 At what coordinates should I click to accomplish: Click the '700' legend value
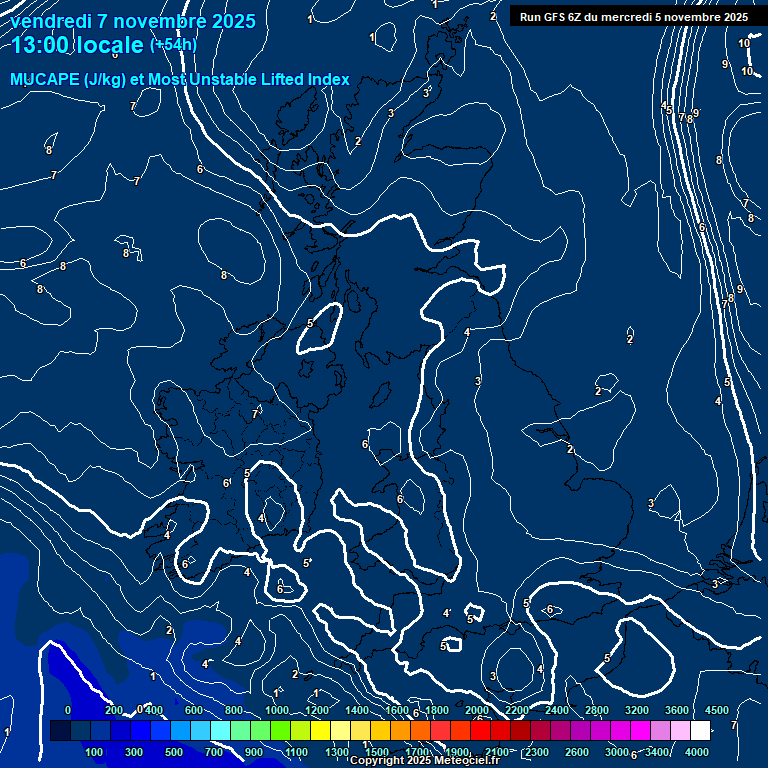click(x=214, y=752)
